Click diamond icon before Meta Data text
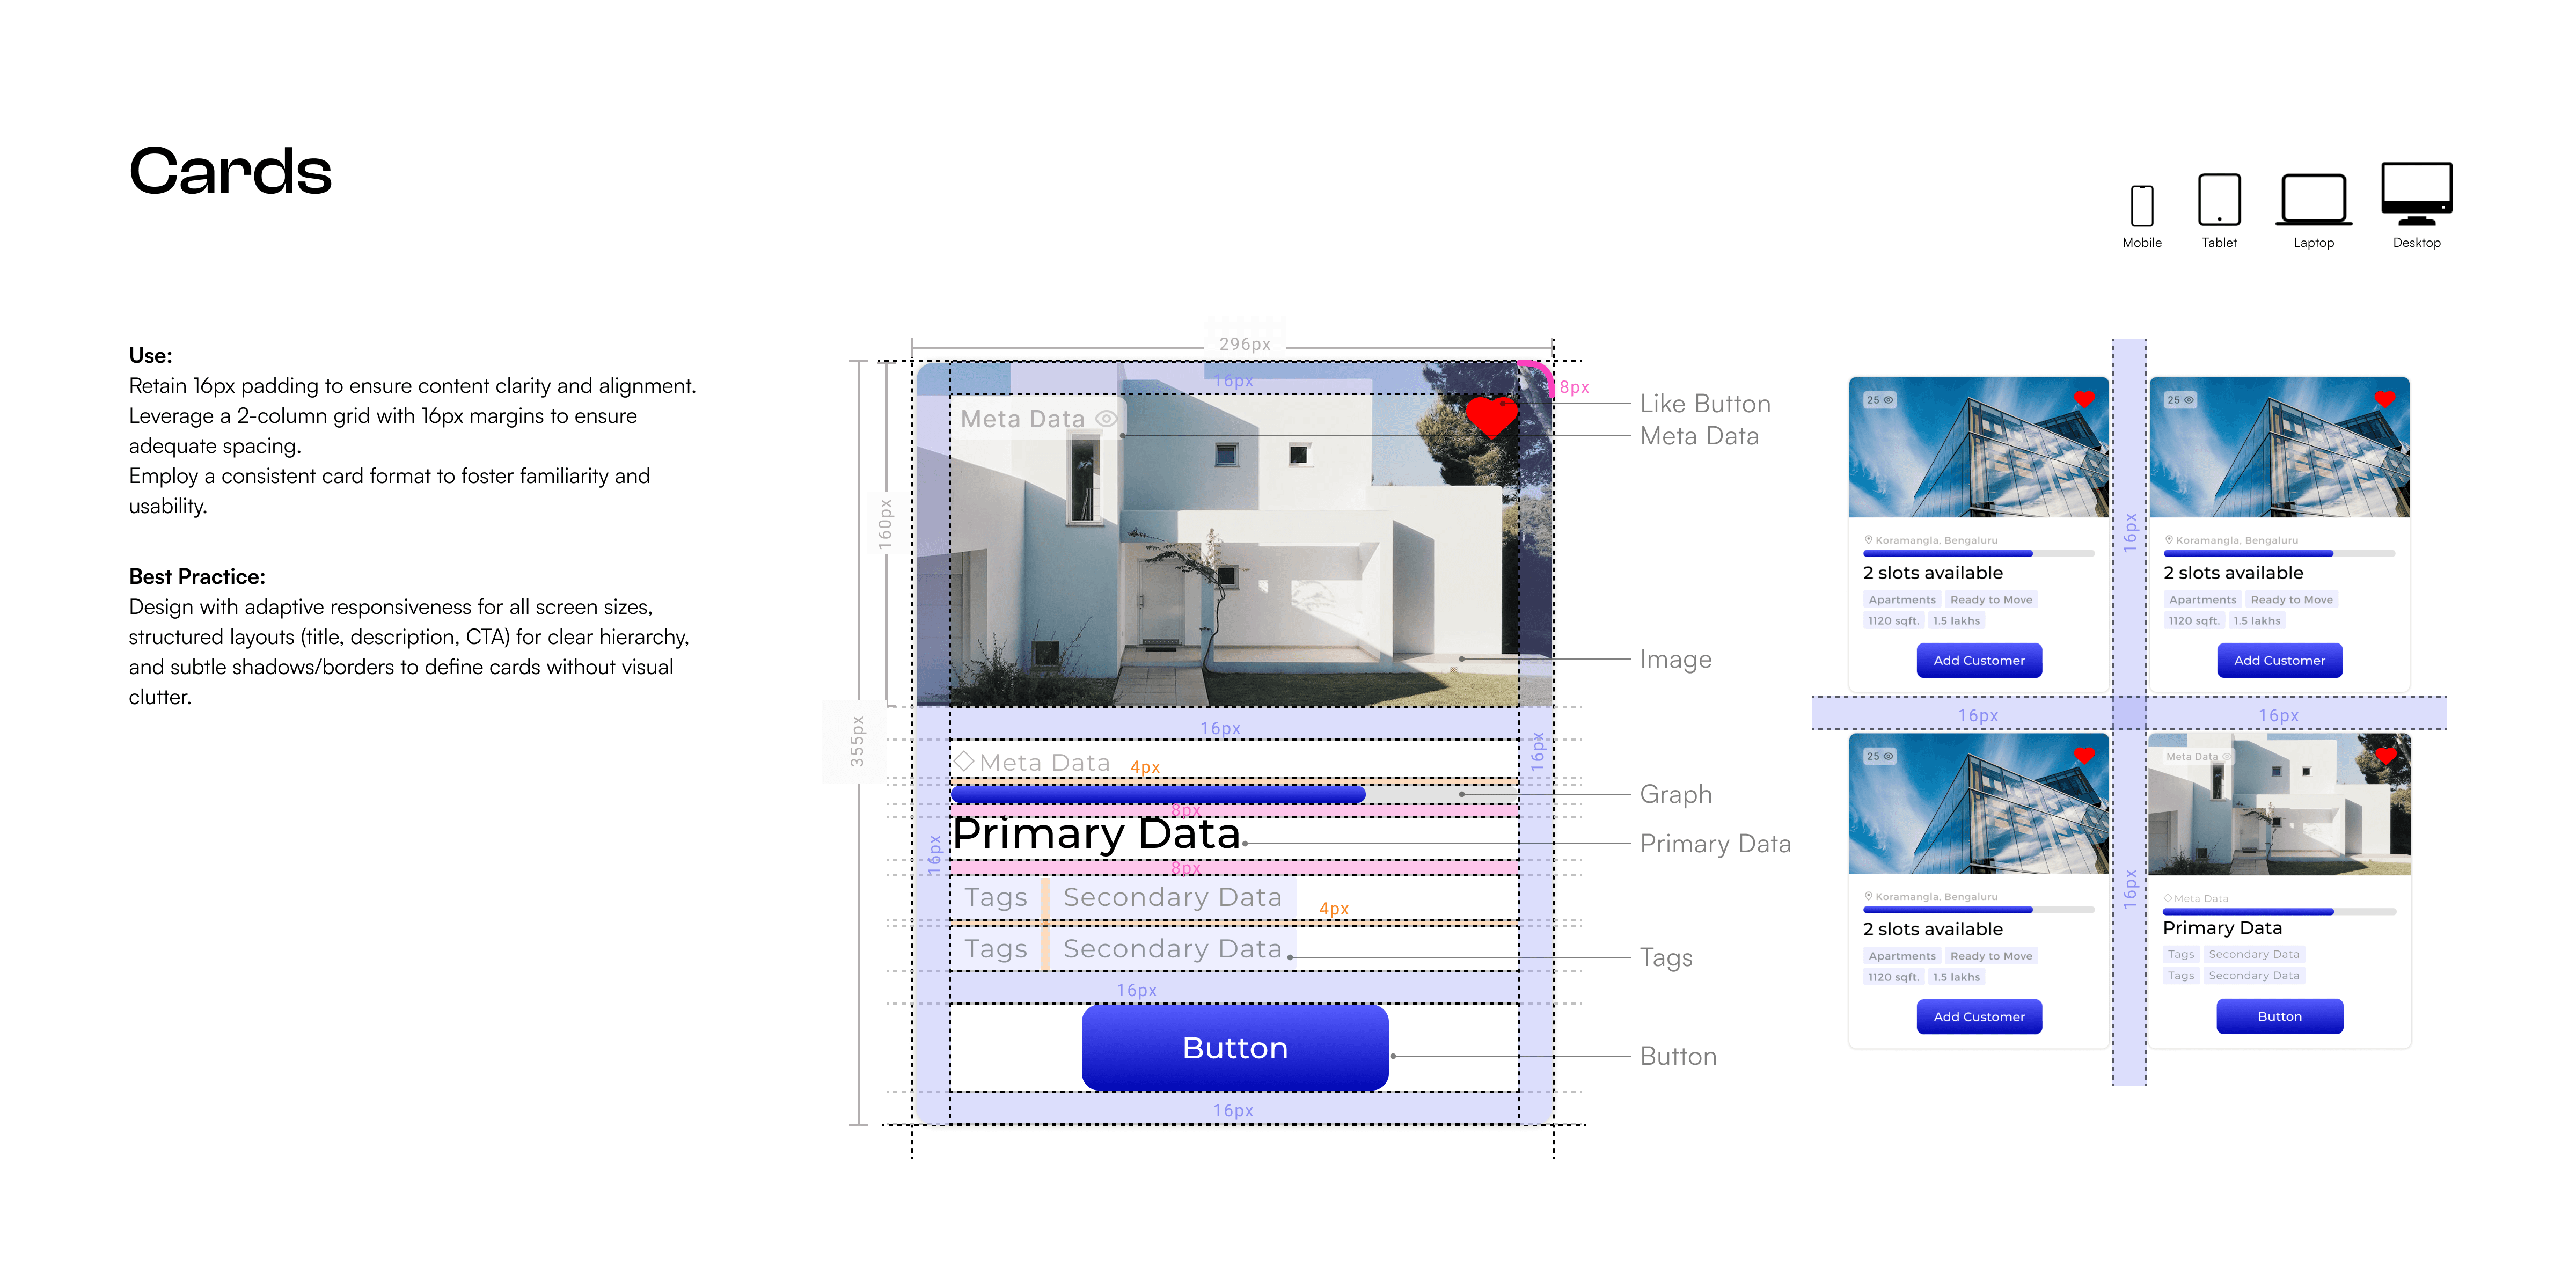This screenshot has height=1288, width=2576. click(964, 761)
